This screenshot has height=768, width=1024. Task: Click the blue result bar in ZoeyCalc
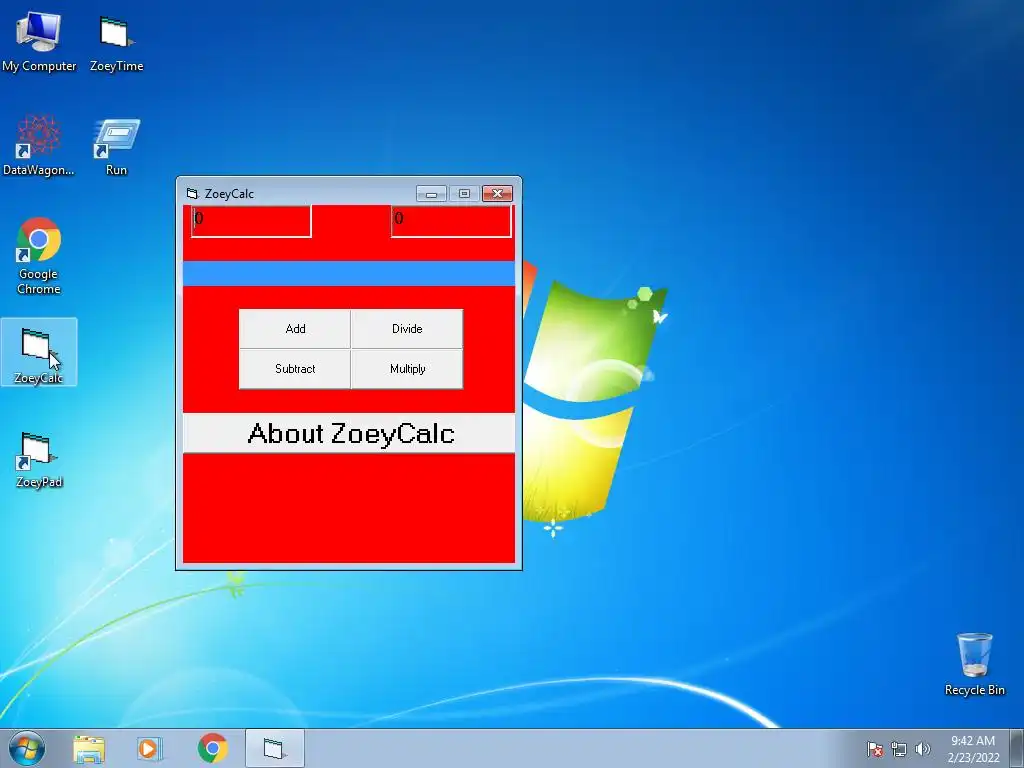349,274
